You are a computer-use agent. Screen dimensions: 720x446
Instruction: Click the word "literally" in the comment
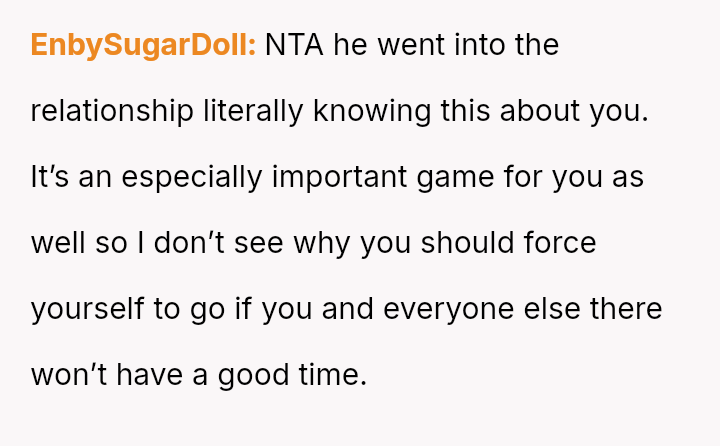point(254,112)
